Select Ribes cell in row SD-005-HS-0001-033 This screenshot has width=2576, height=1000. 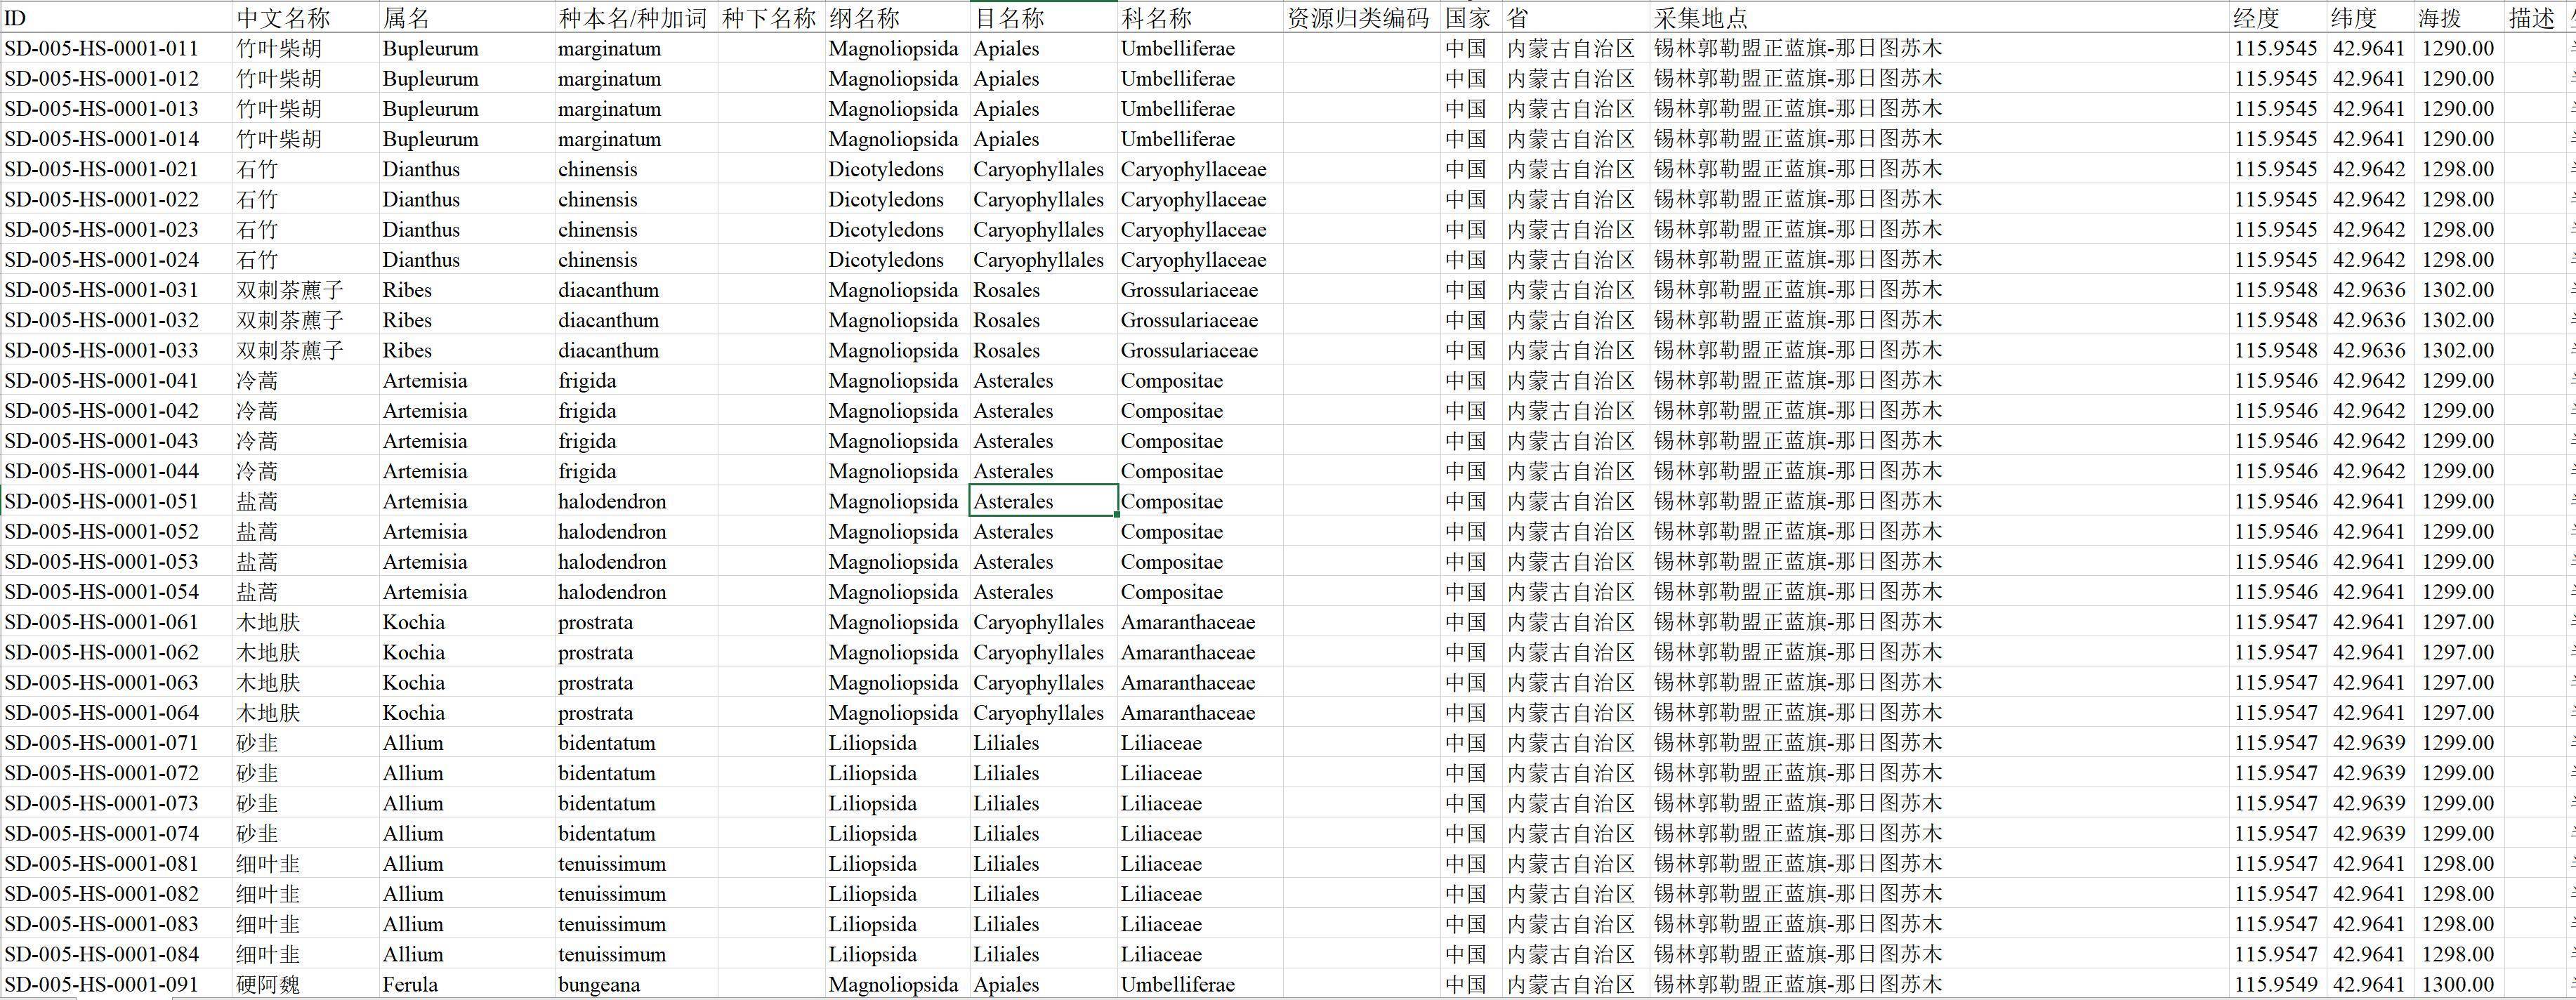[407, 350]
